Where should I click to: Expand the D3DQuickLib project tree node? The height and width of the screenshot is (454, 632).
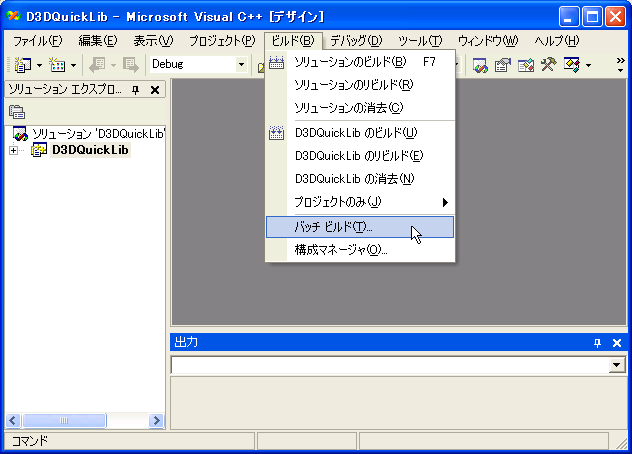pyautogui.click(x=13, y=151)
